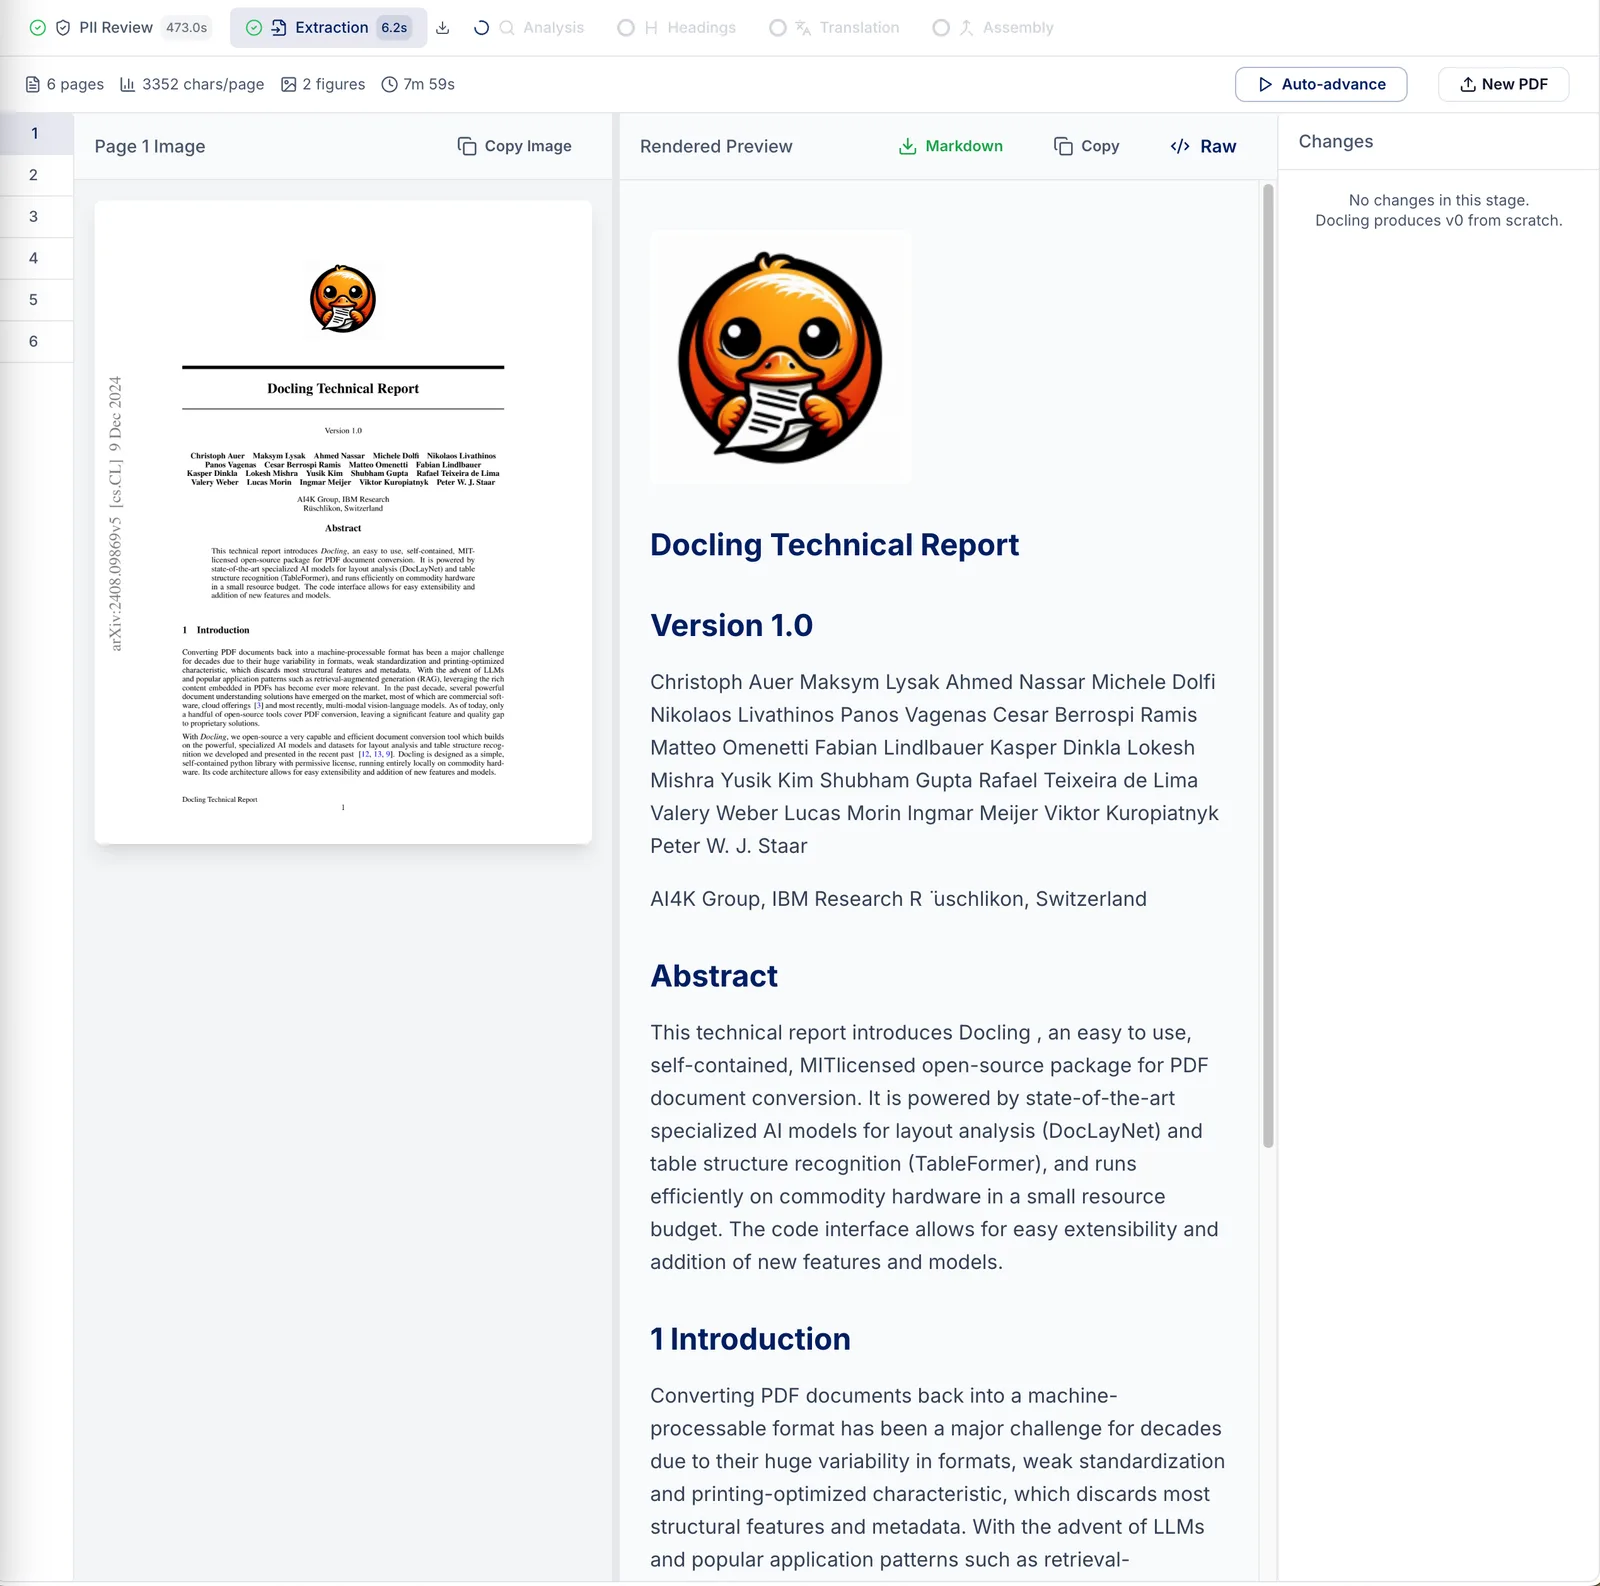This screenshot has width=1600, height=1586.
Task: Go to page 6
Action: pos(36,342)
